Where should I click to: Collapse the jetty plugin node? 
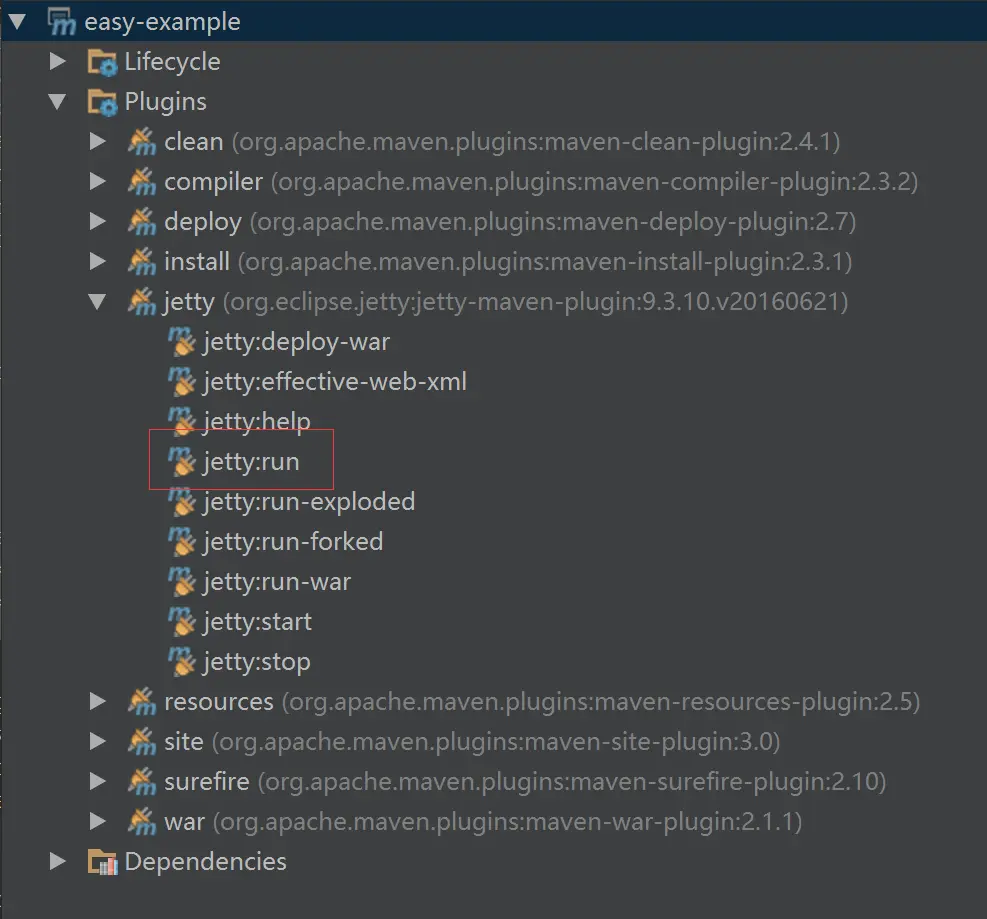point(97,302)
